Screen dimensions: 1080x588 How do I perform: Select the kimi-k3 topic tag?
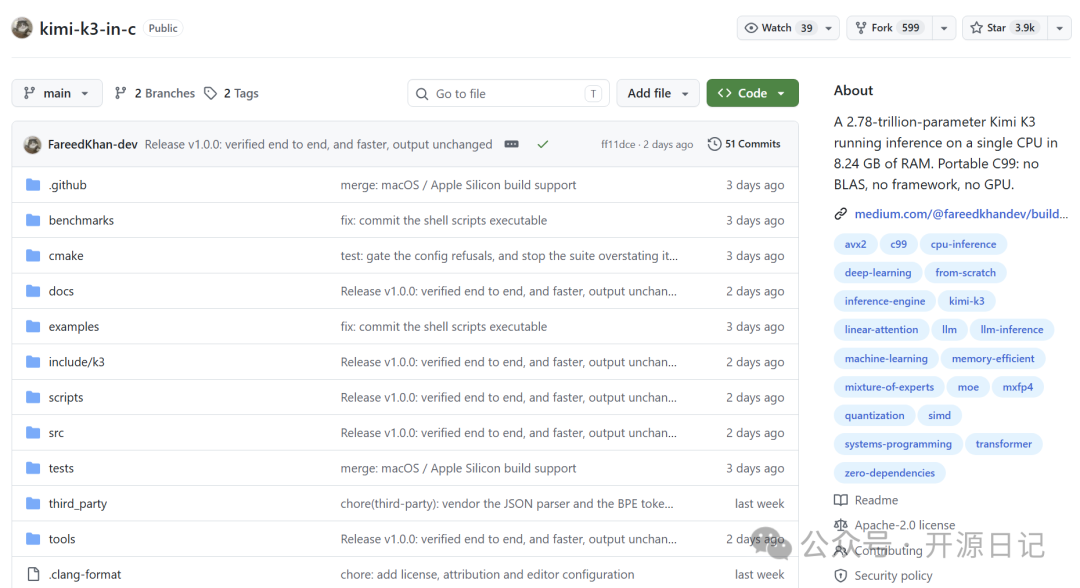[966, 301]
